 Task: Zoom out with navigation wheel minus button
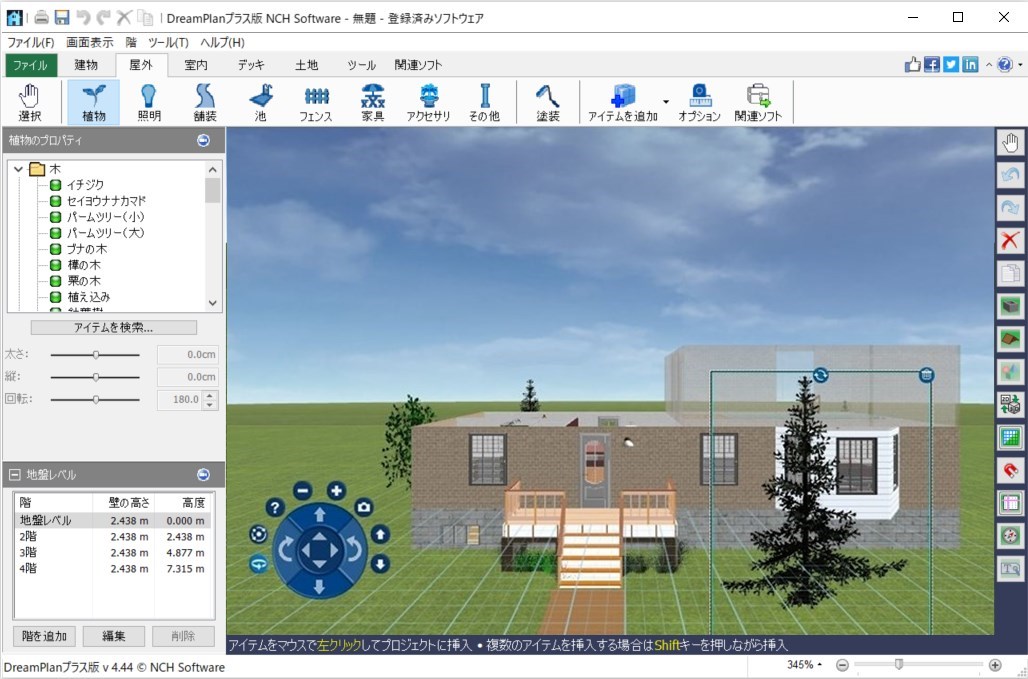point(302,490)
